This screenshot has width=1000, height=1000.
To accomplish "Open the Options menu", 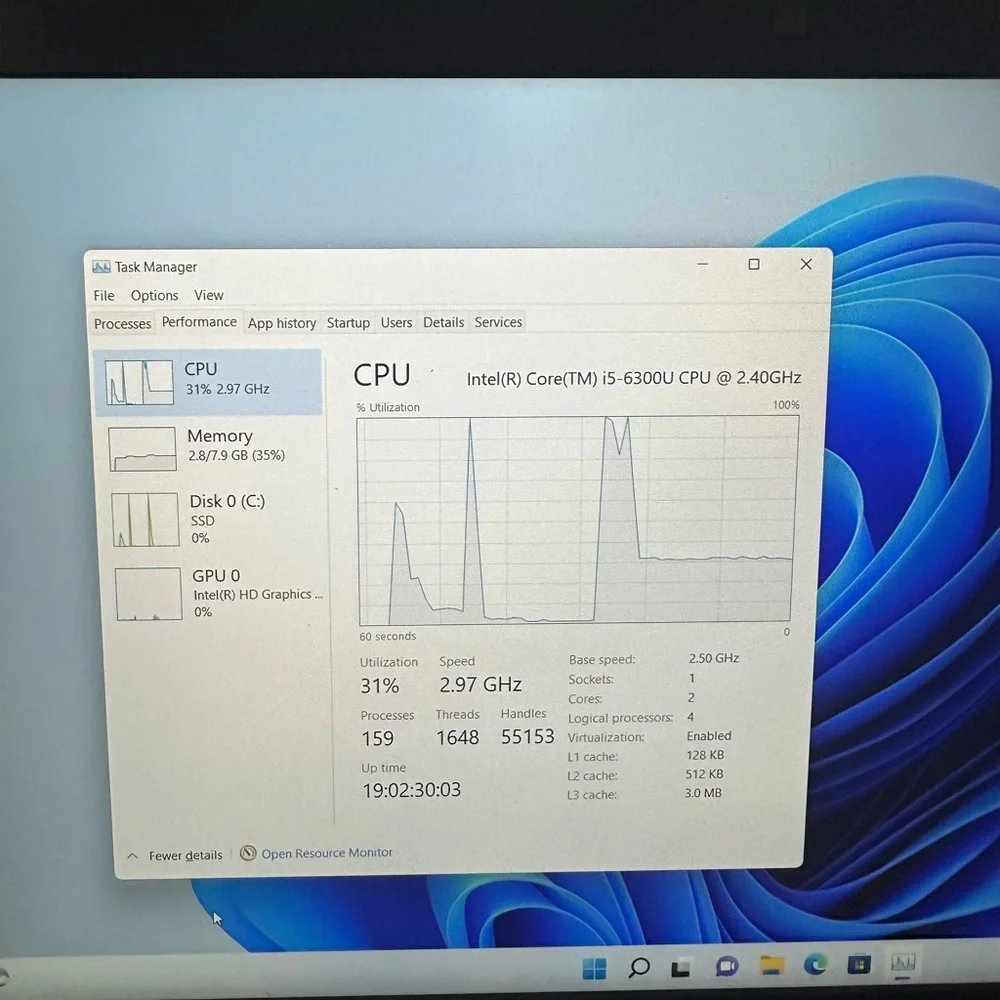I will tap(154, 295).
